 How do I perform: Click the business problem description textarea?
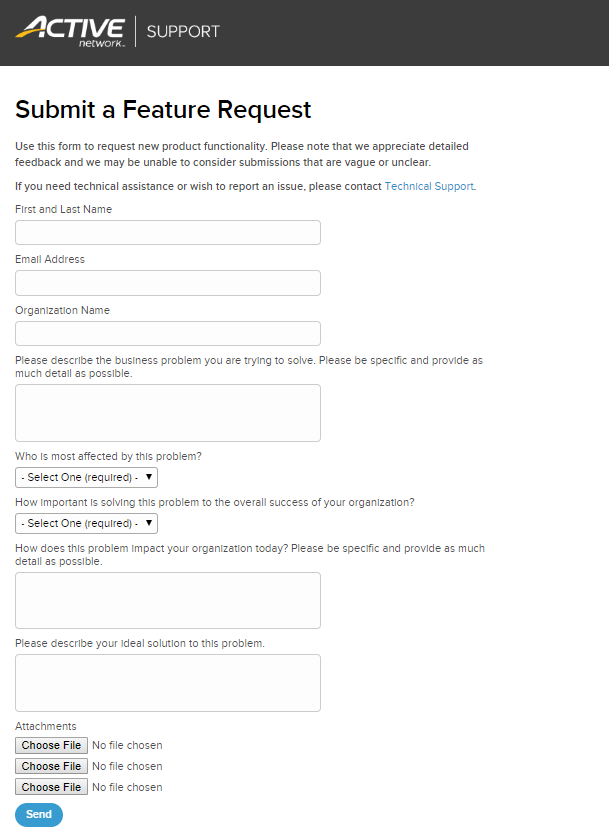click(x=168, y=413)
